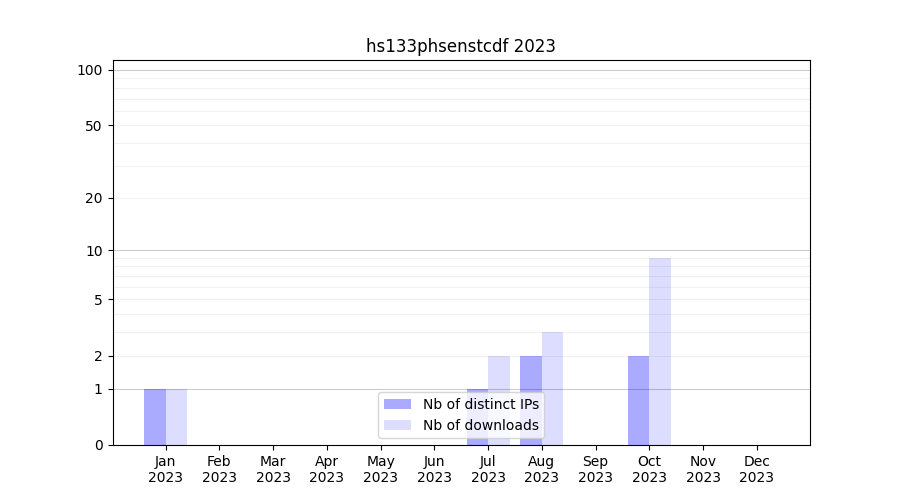Select the Nb of downloads legend label
The width and height of the screenshot is (900, 500).
click(480, 425)
